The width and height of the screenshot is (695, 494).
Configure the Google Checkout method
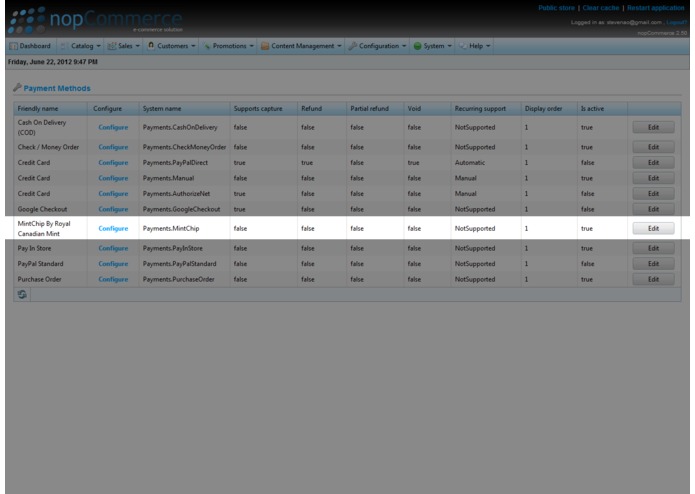coord(113,209)
